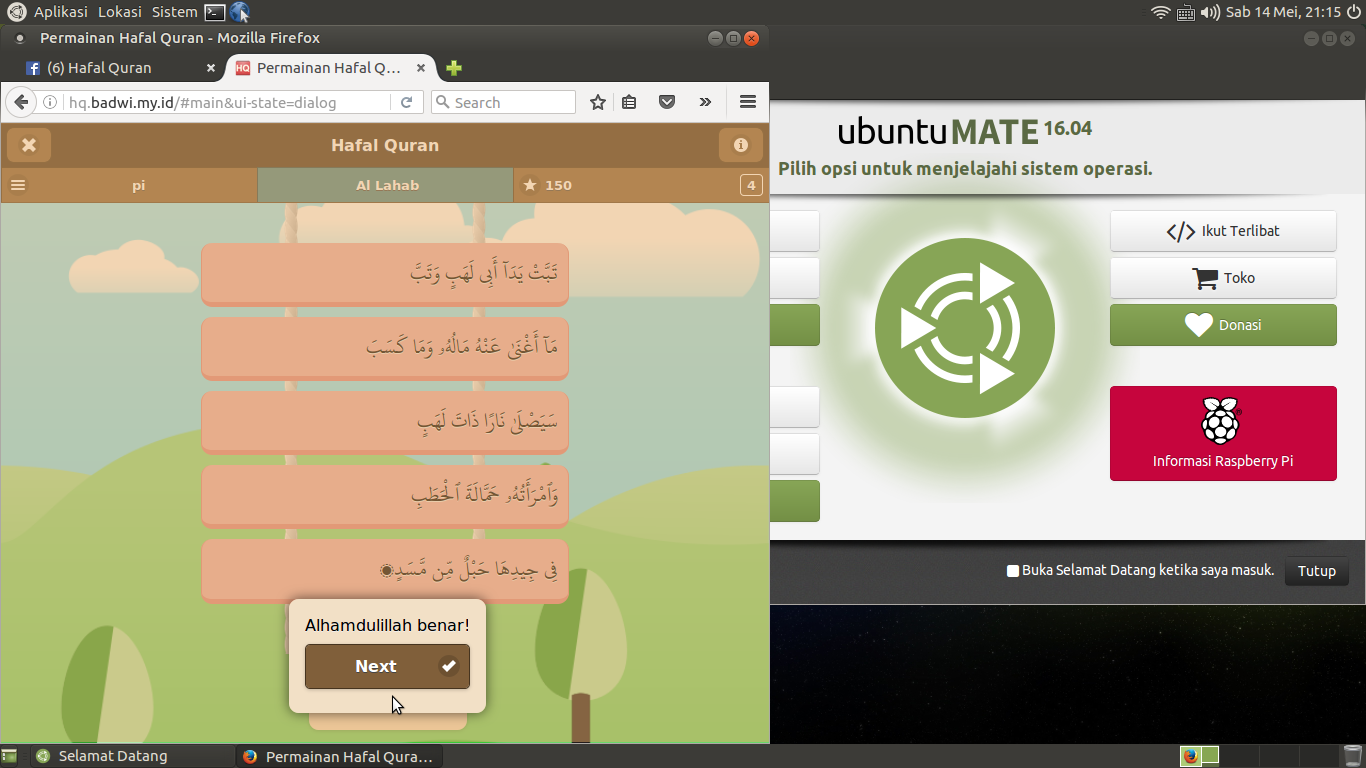Open the Wi-Fi network indicator
This screenshot has height=768, width=1366.
click(1160, 12)
